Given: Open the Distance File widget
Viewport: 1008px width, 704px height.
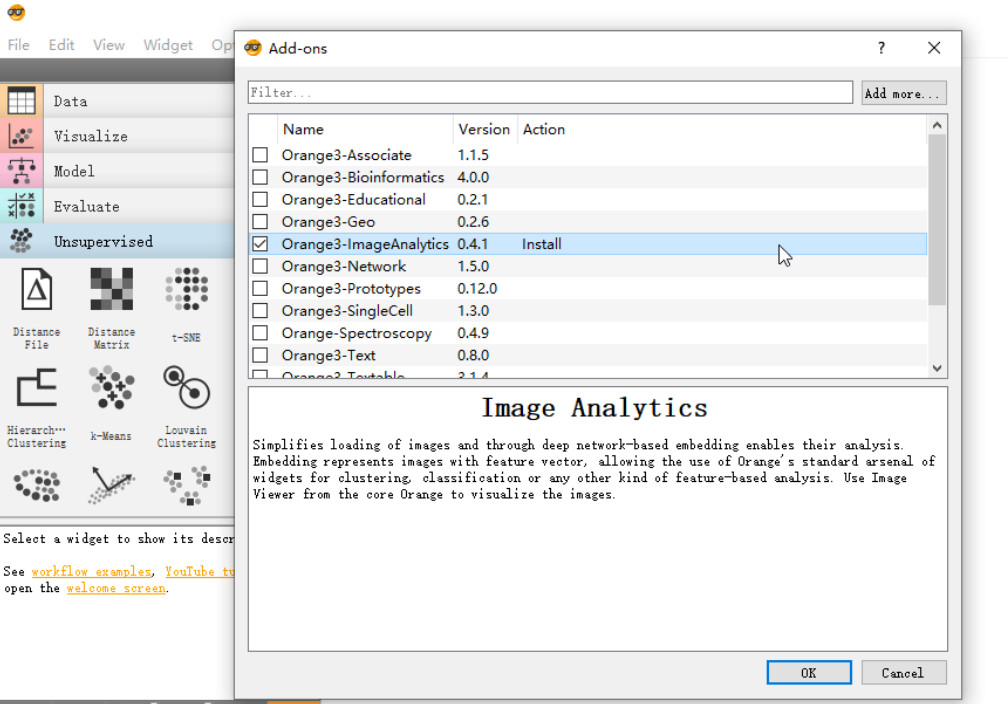Looking at the screenshot, I should [37, 307].
